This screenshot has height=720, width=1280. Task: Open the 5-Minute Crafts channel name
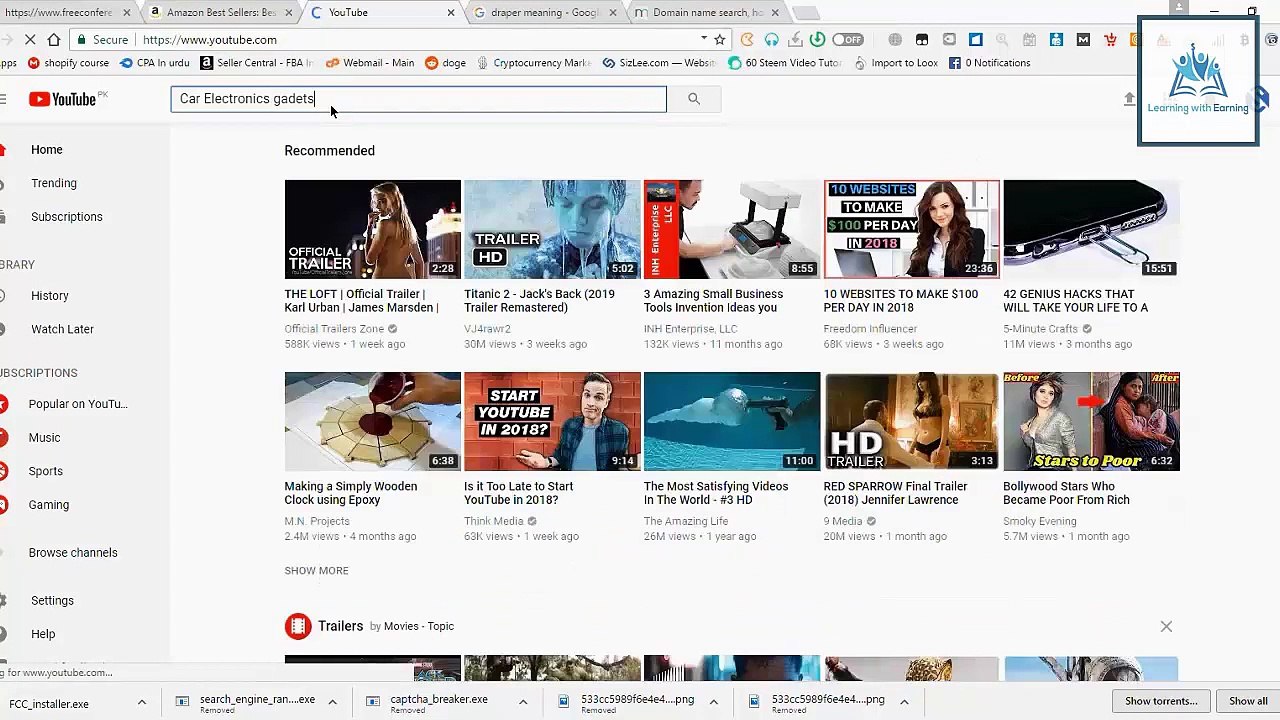coord(1040,329)
